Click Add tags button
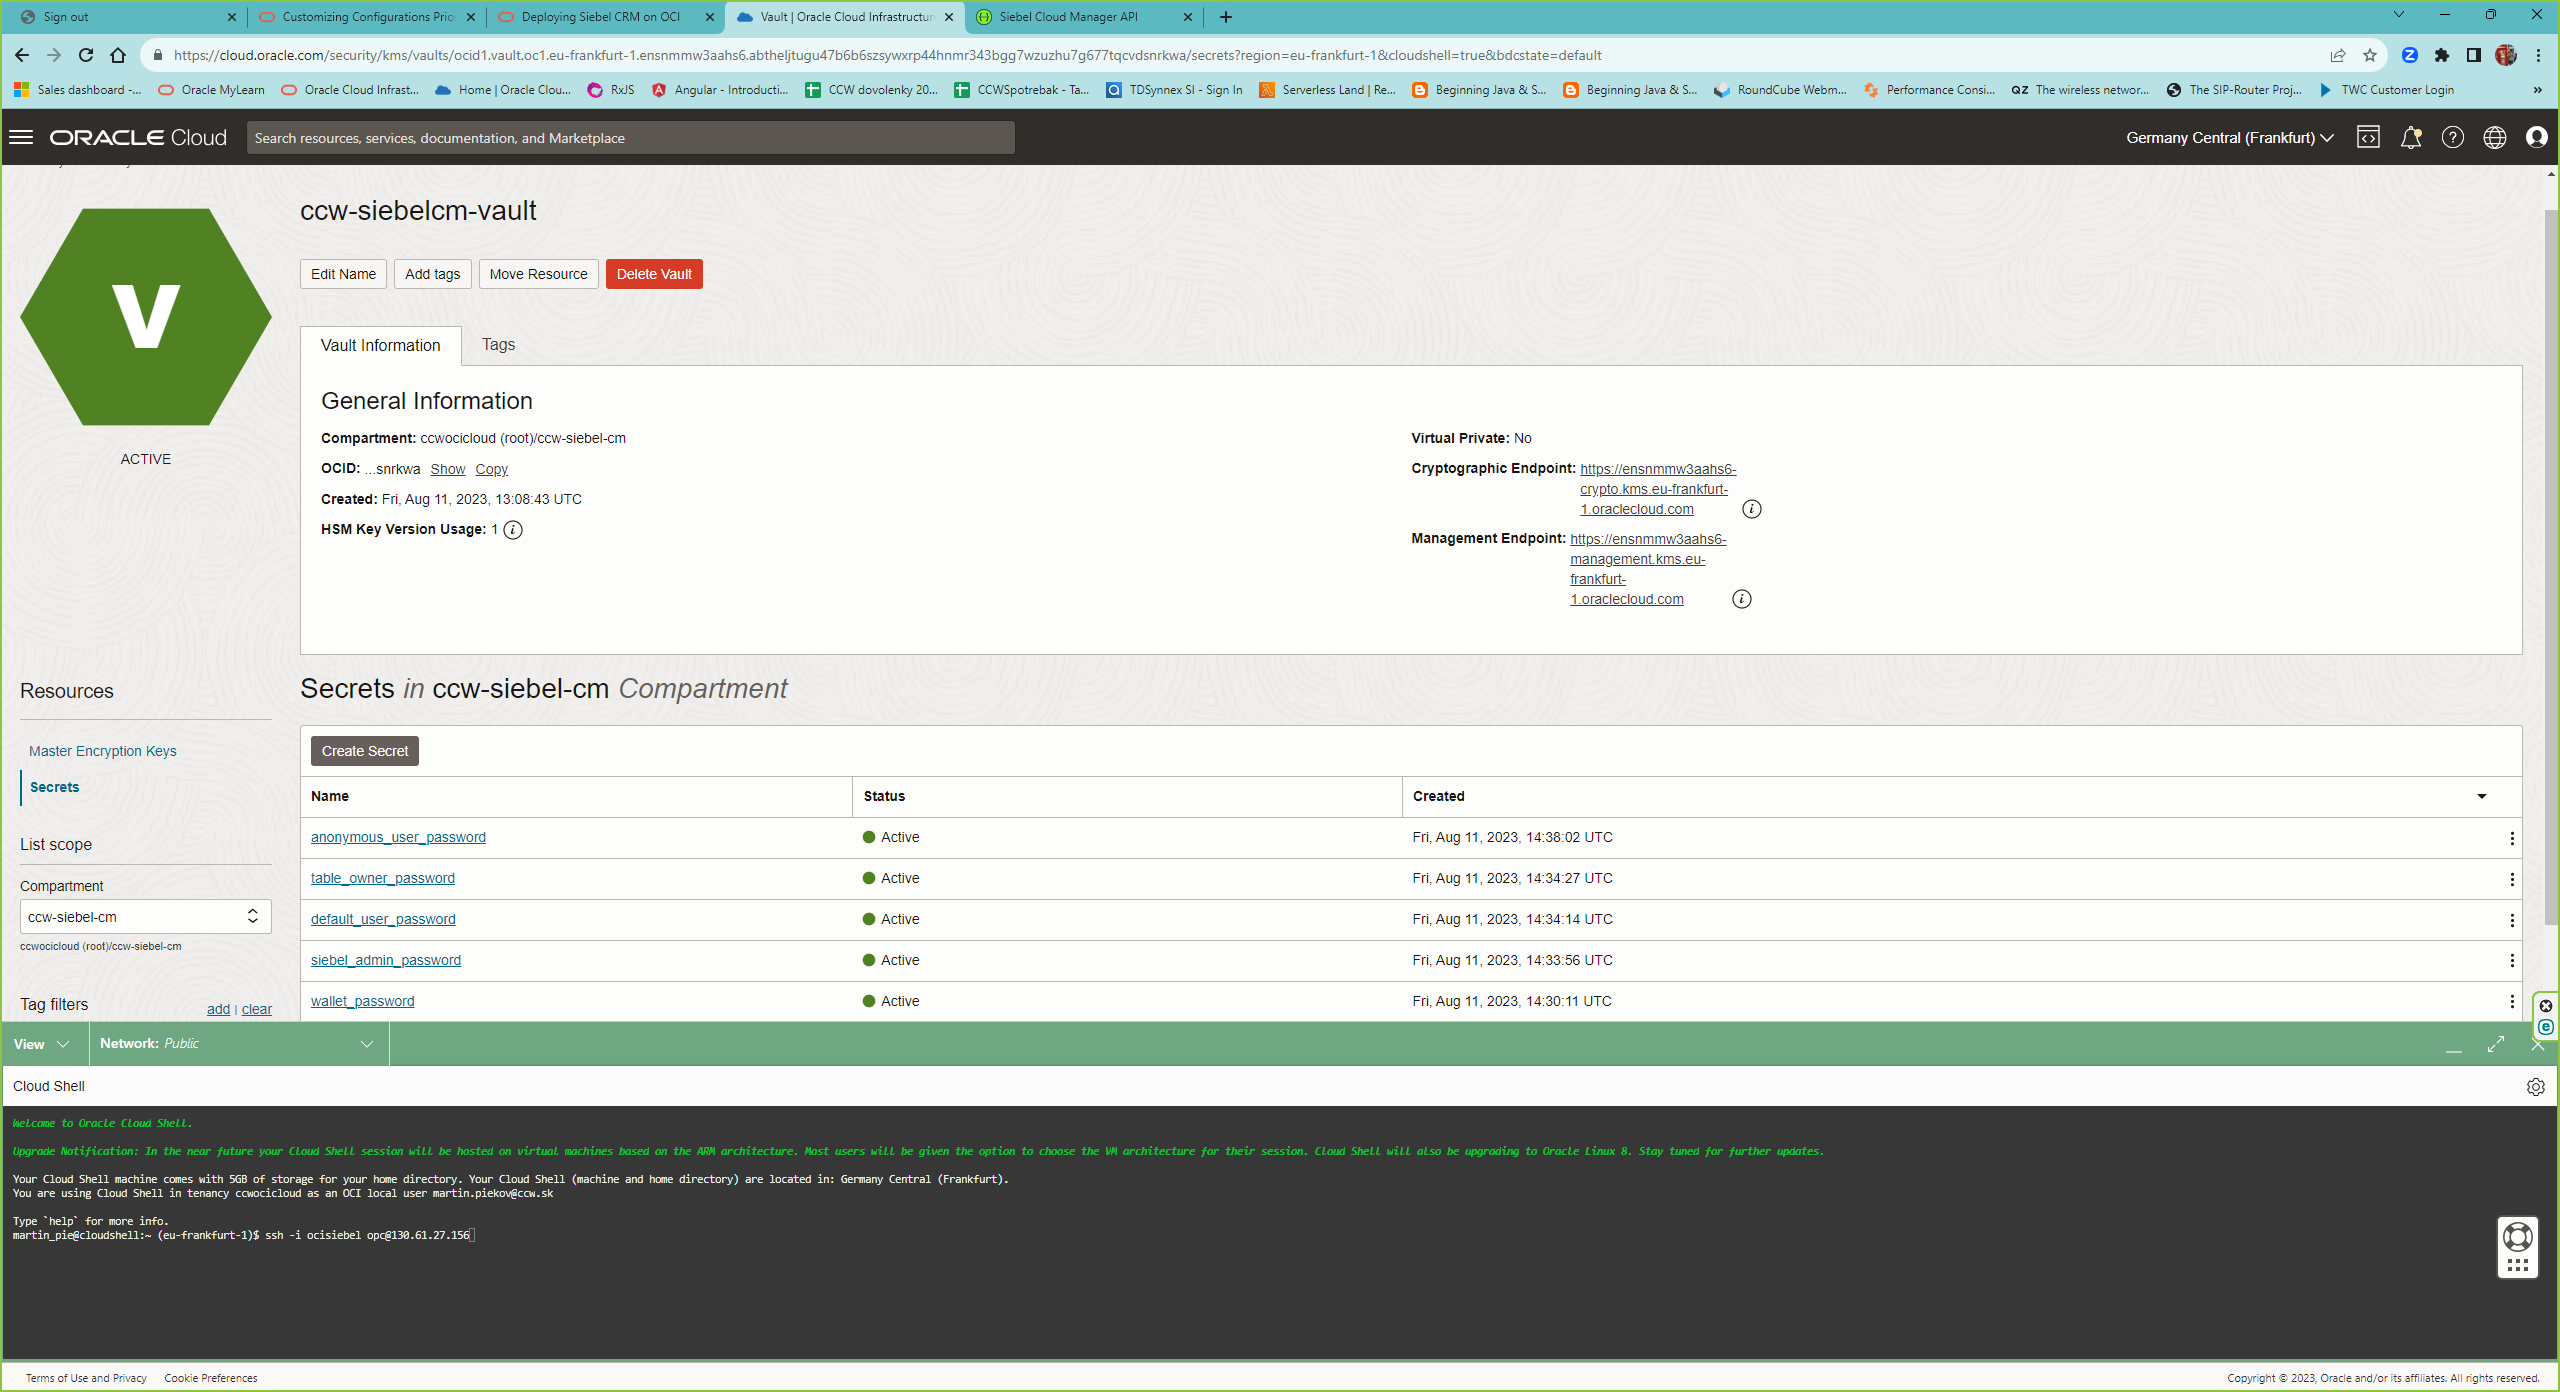This screenshot has height=1392, width=2560. tap(432, 274)
